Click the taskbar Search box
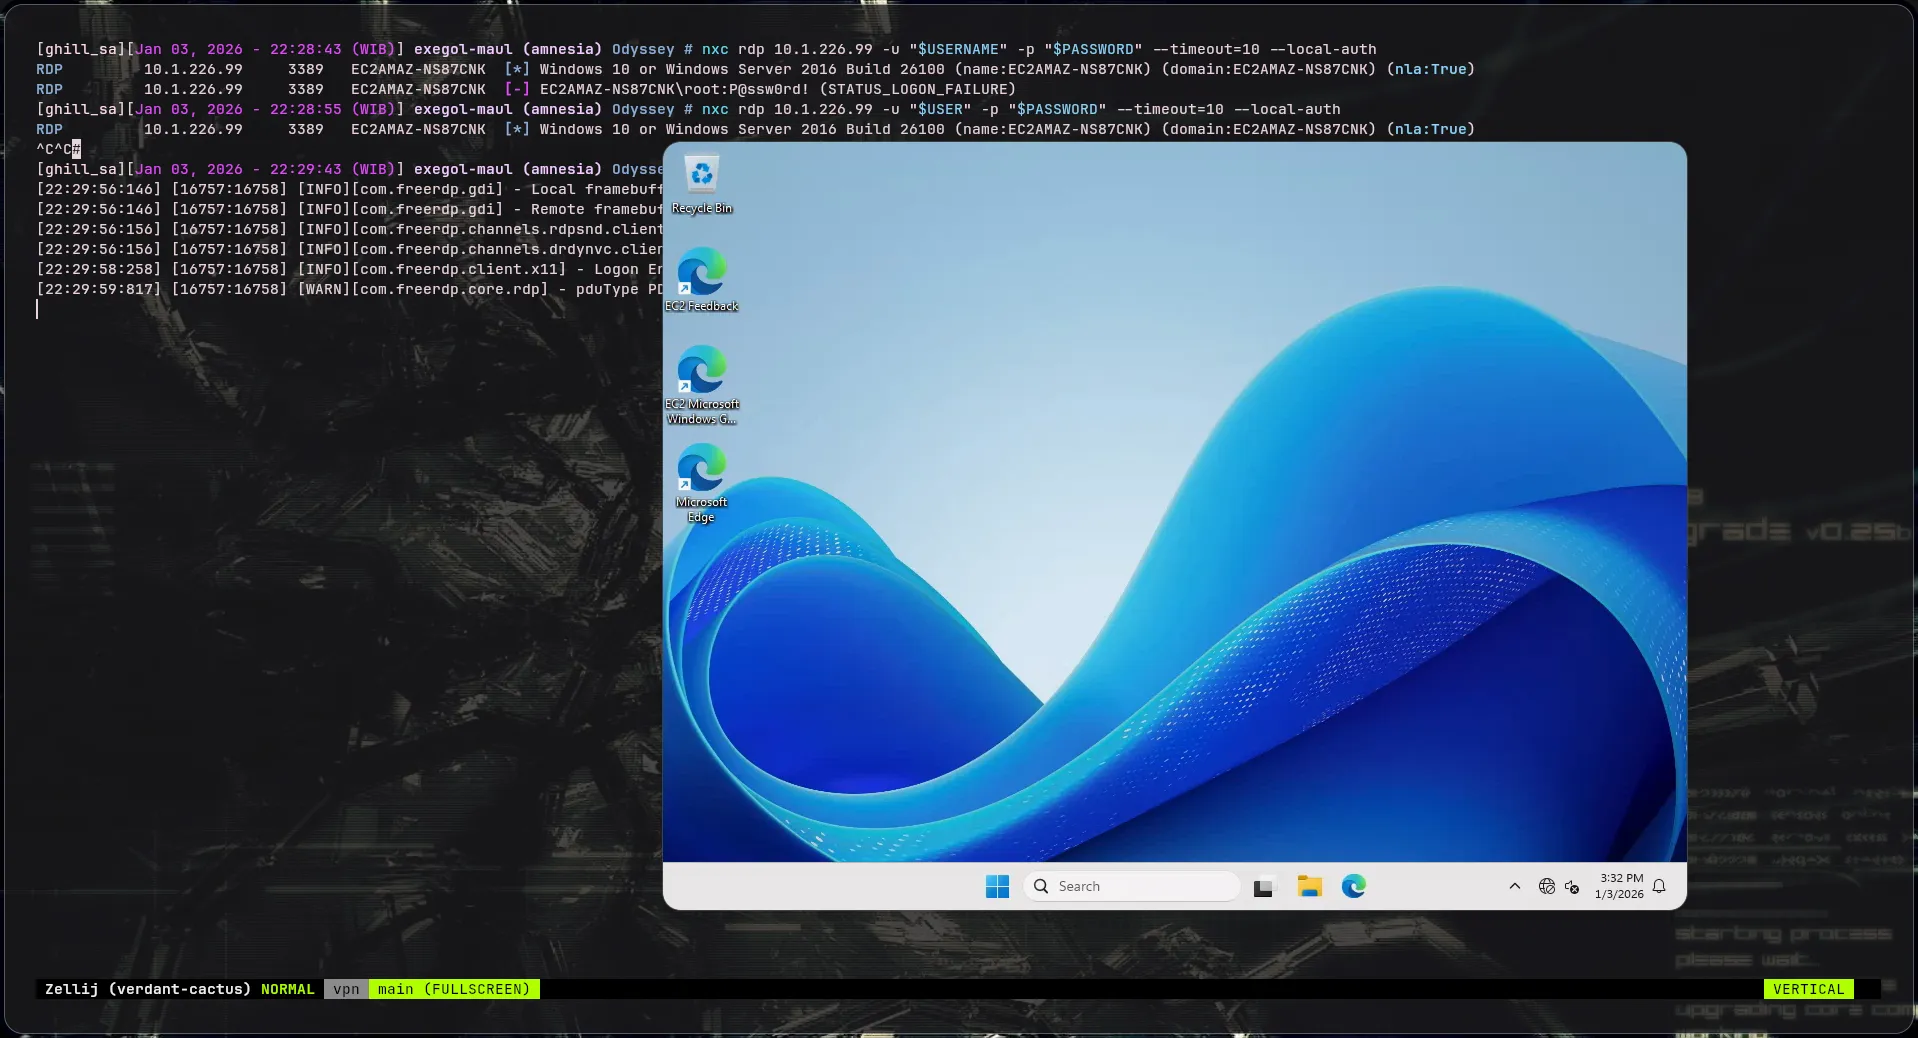Image resolution: width=1918 pixels, height=1038 pixels. 1132,887
